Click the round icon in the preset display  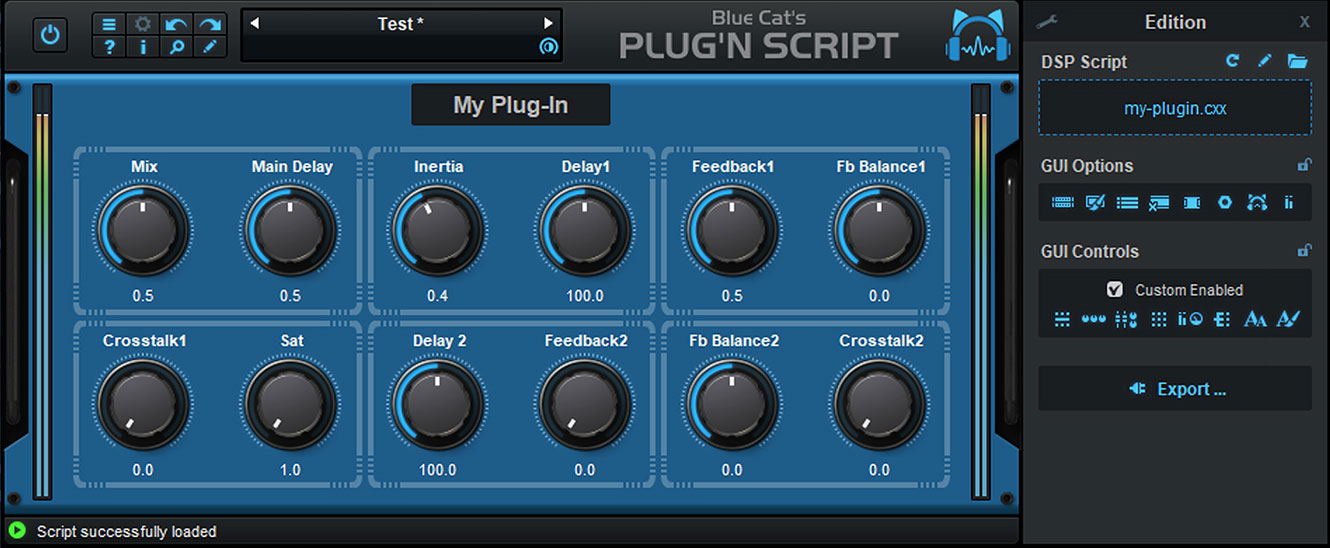[x=548, y=47]
